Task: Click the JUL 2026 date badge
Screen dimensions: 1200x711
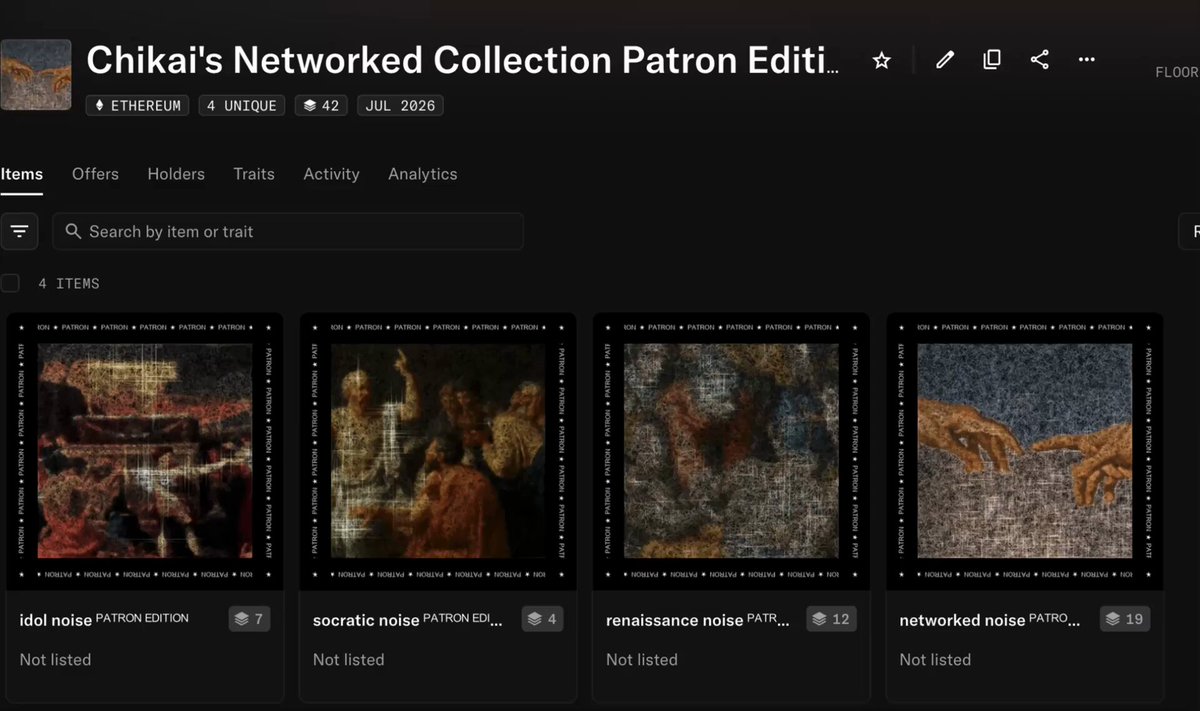Action: (x=400, y=105)
